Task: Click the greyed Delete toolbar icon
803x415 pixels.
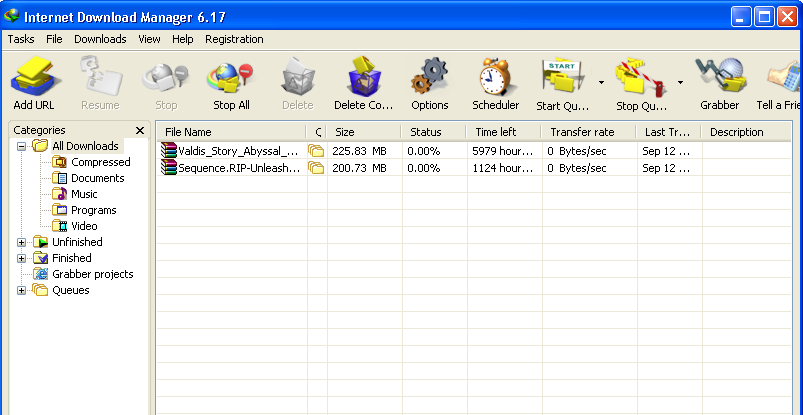Action: pyautogui.click(x=298, y=77)
